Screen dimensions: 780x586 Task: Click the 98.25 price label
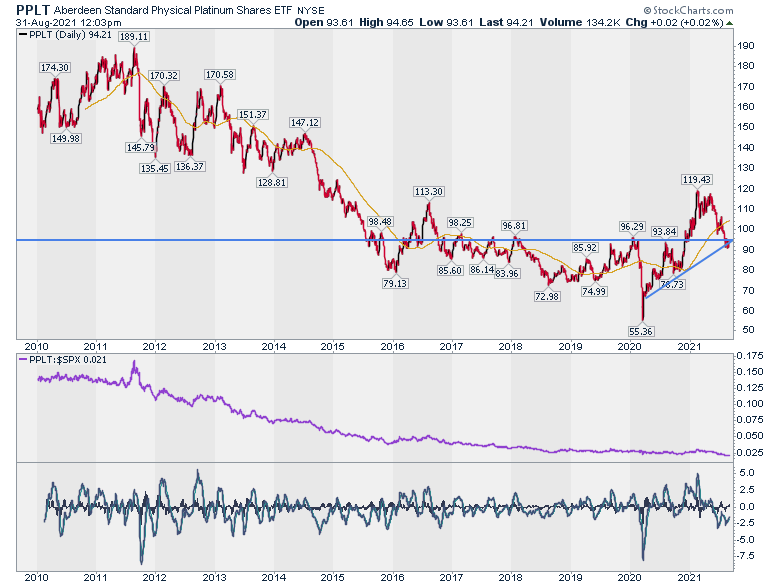pyautogui.click(x=460, y=223)
